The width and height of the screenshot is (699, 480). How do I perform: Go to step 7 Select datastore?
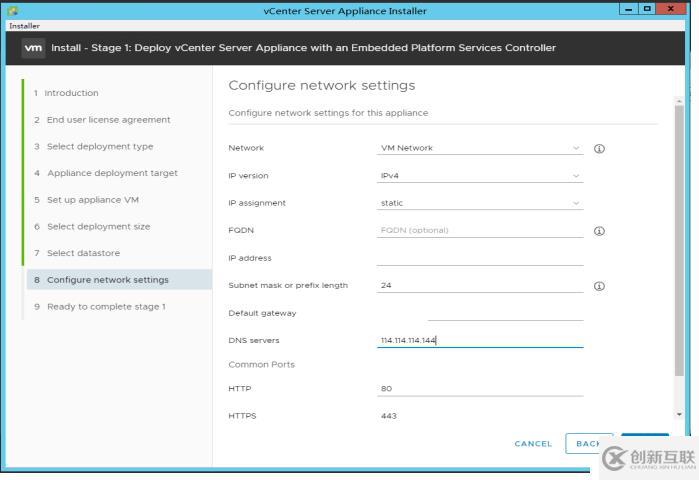coord(77,253)
